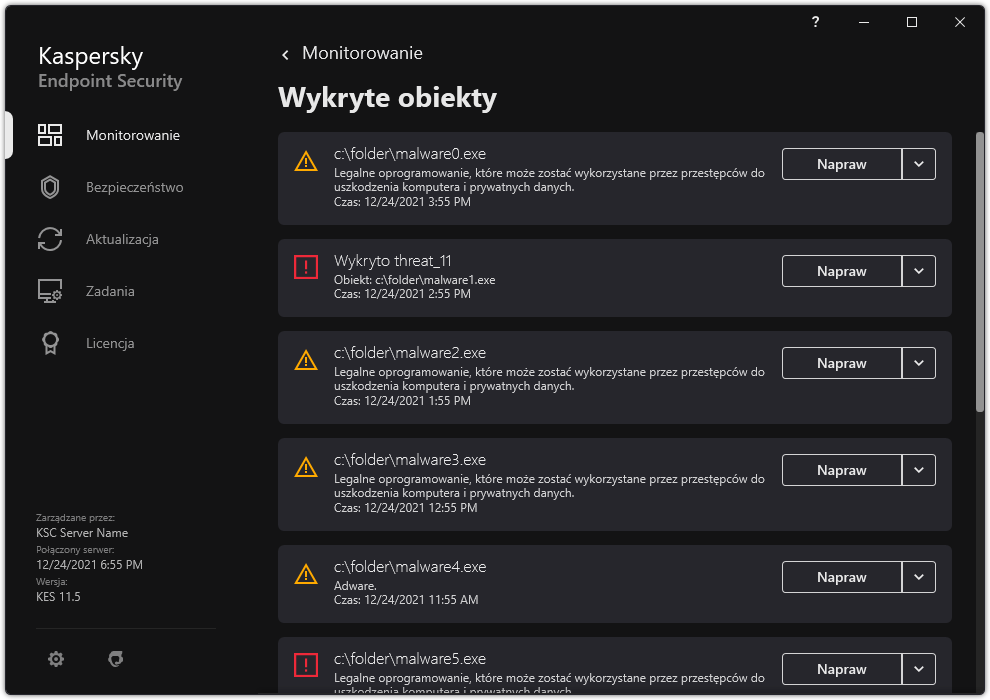Screen dimensions: 990x700
Task: Click the warning triangle next to the Adware entry
Action: 306,572
